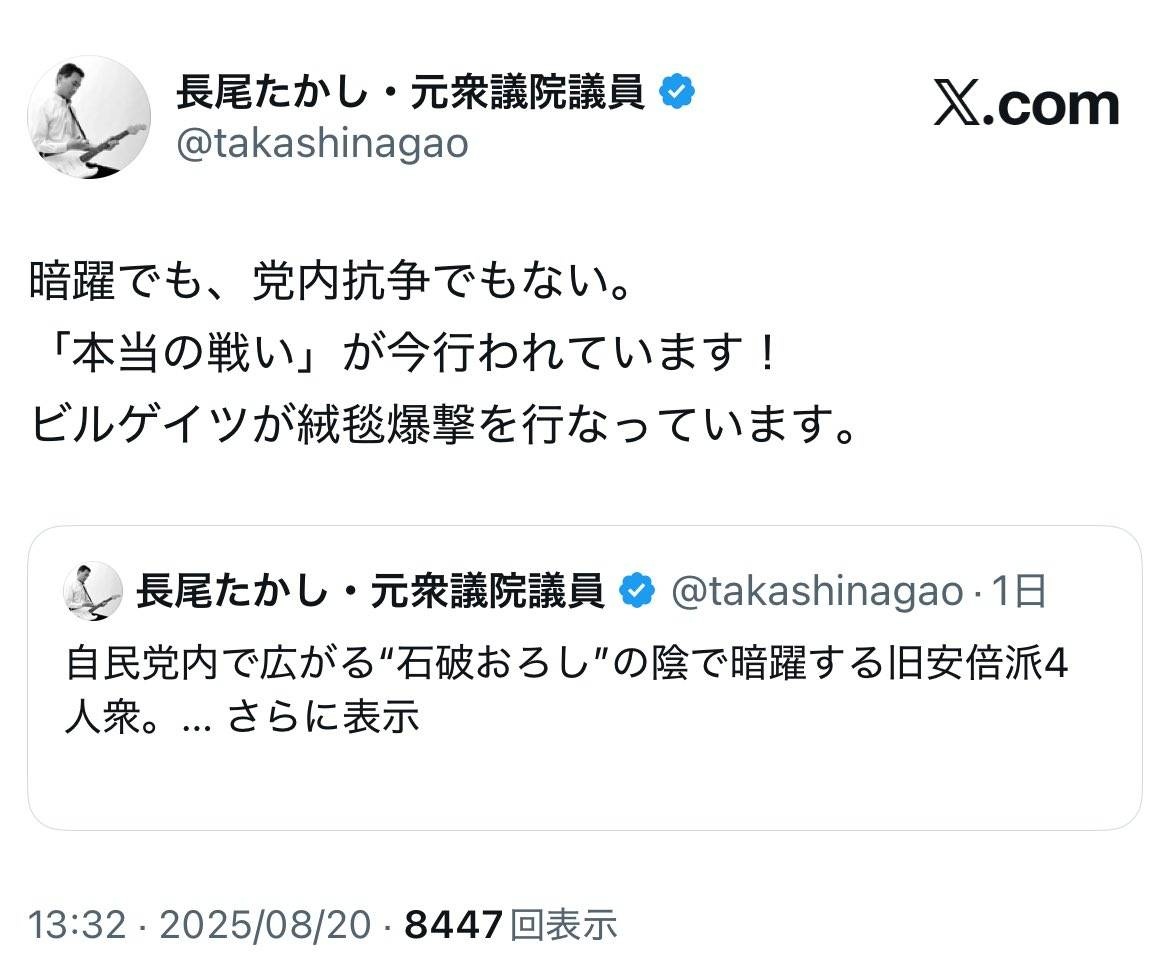Expand the quoted post with さらに表示
The width and height of the screenshot is (1169, 973).
coord(322,717)
